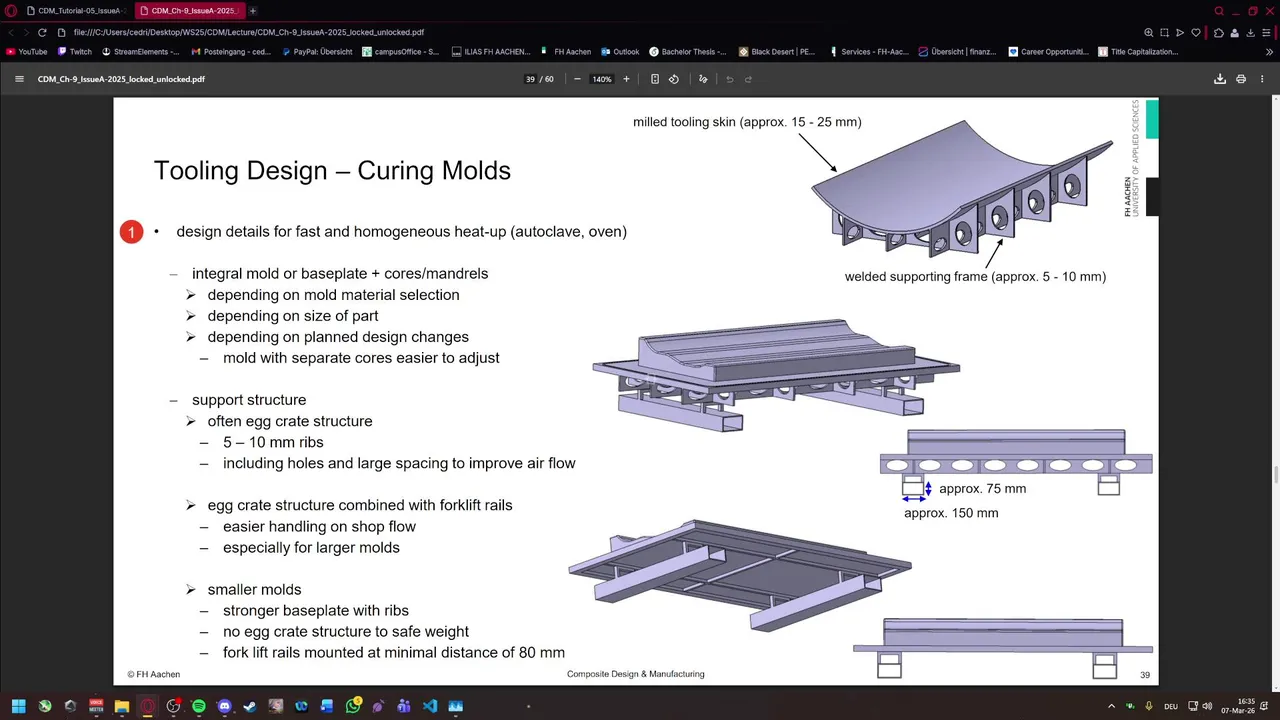
Task: Show hidden system tray icons chevron
Action: coord(1111,706)
